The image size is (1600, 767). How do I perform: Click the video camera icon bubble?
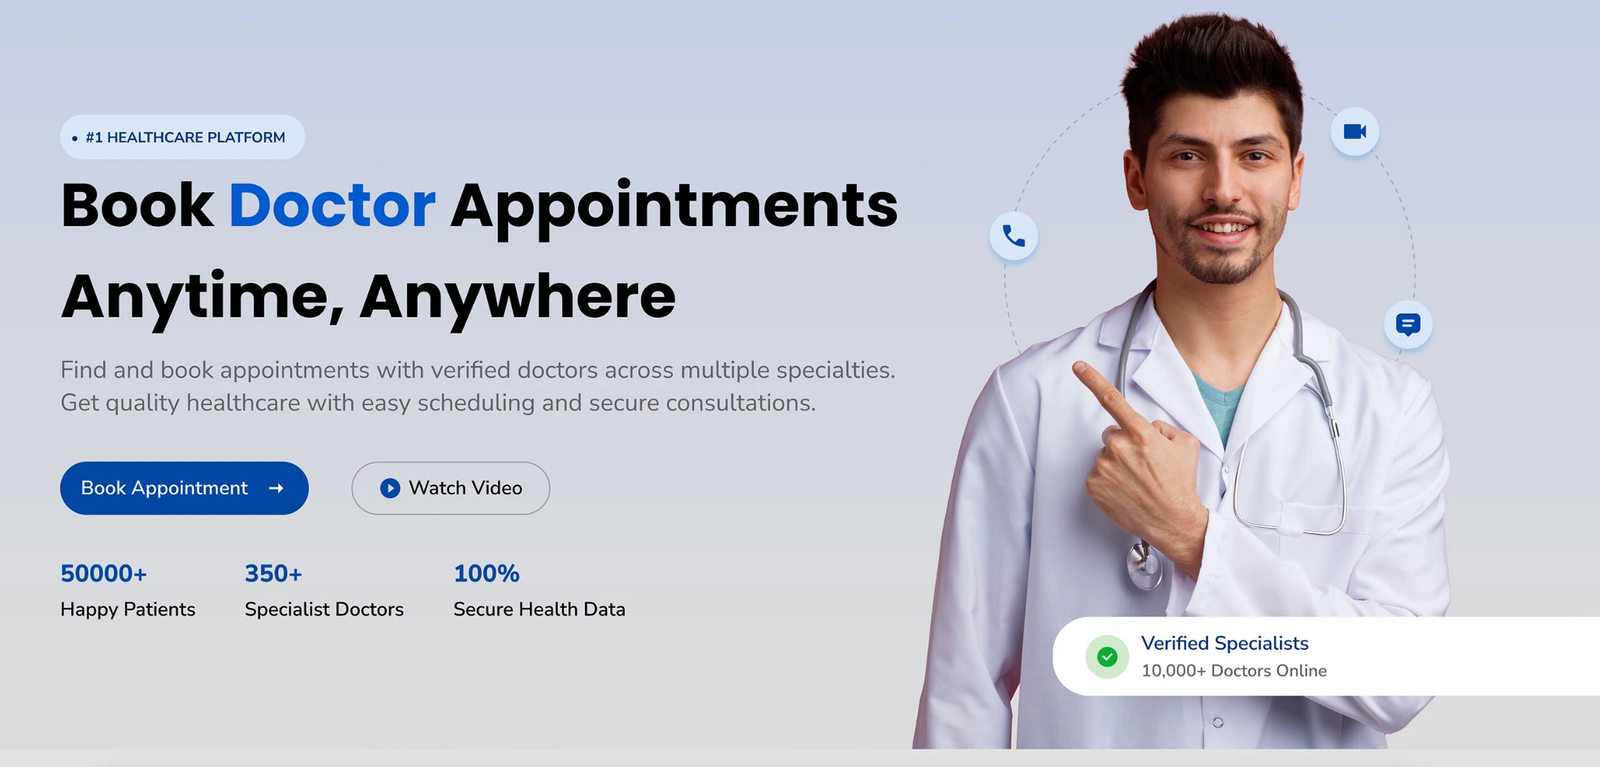(1355, 131)
